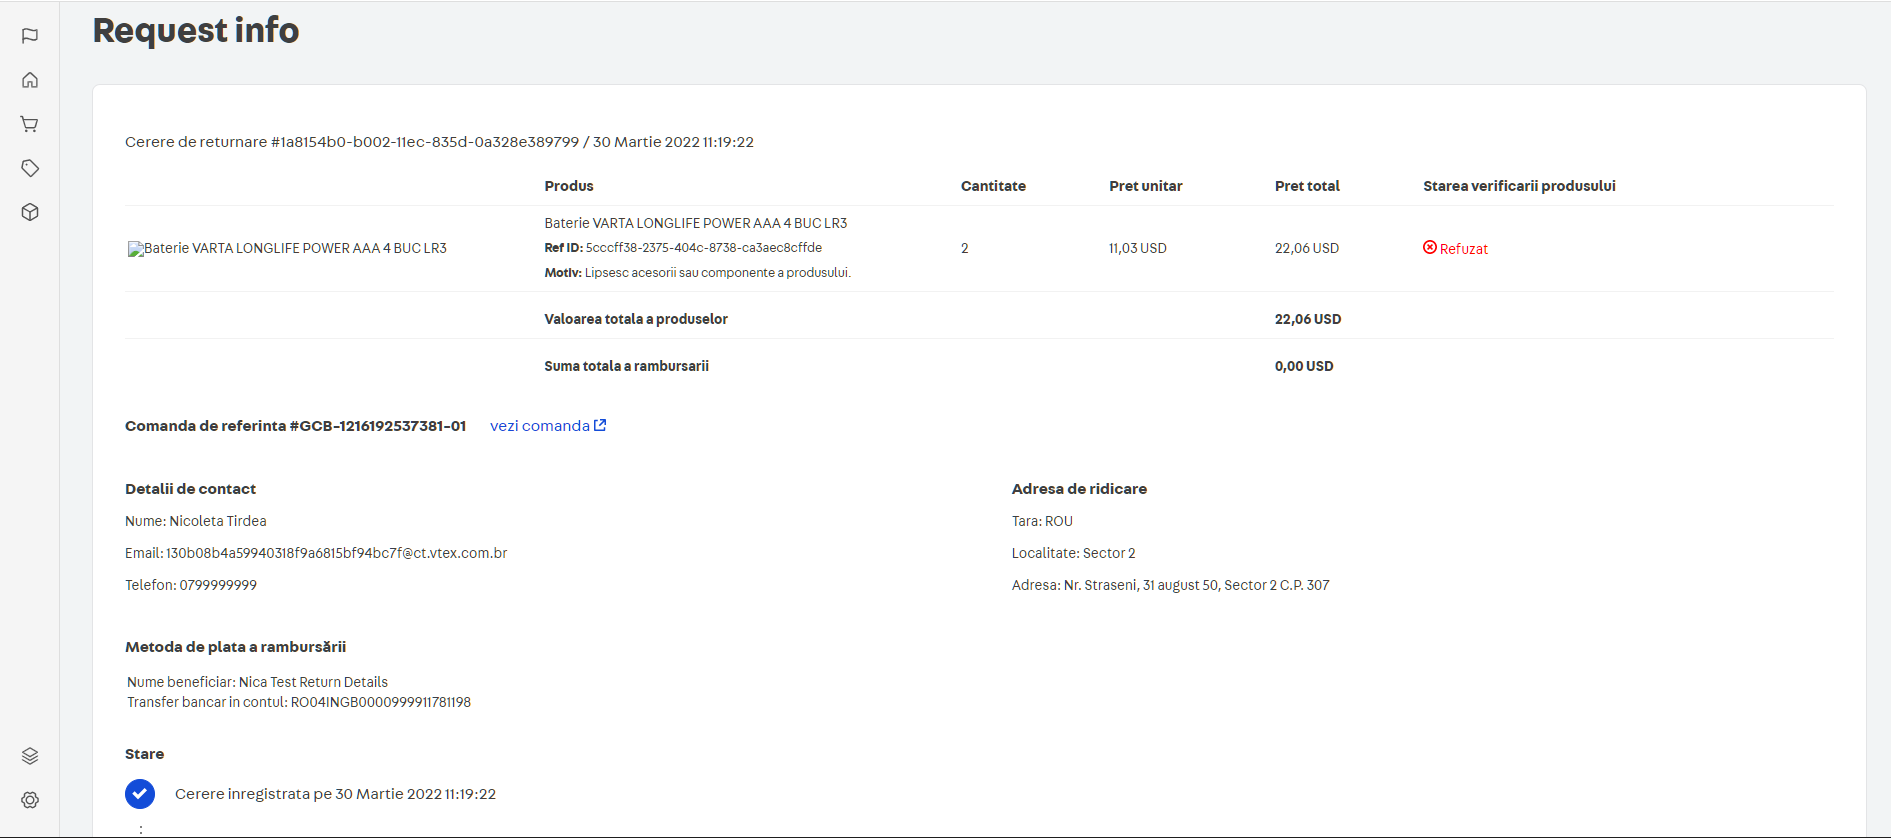Click the Nume beneficiar line
The height and width of the screenshot is (838, 1891).
[x=257, y=682]
